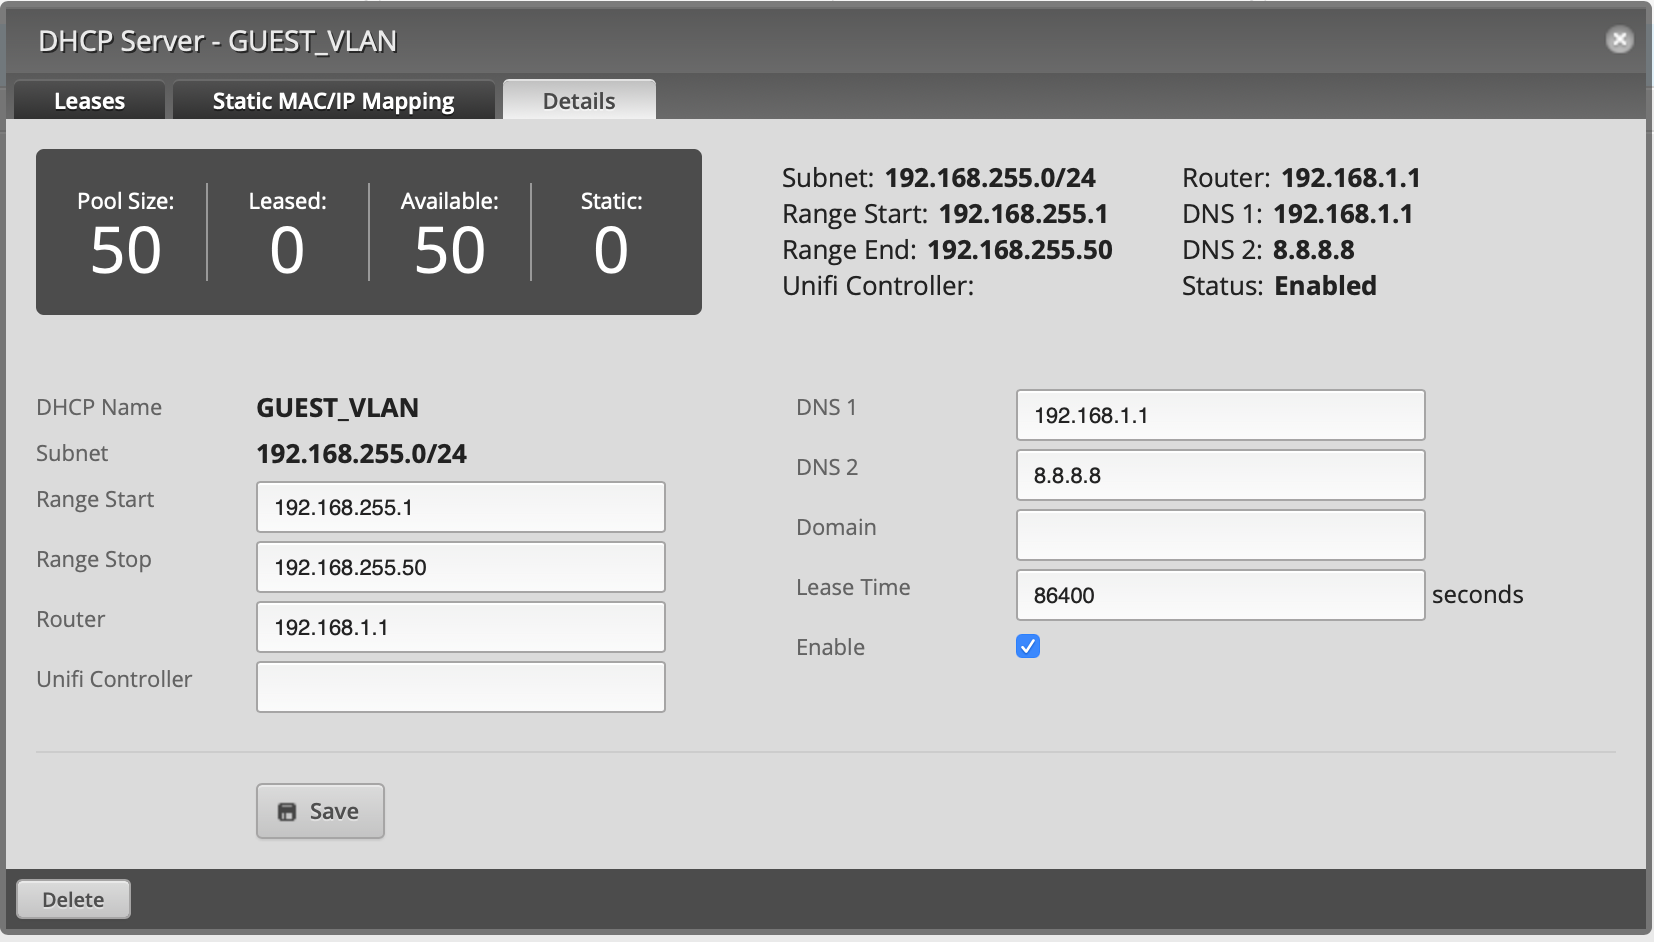Image resolution: width=1654 pixels, height=942 pixels.
Task: Select the Available count statistic
Action: [449, 235]
